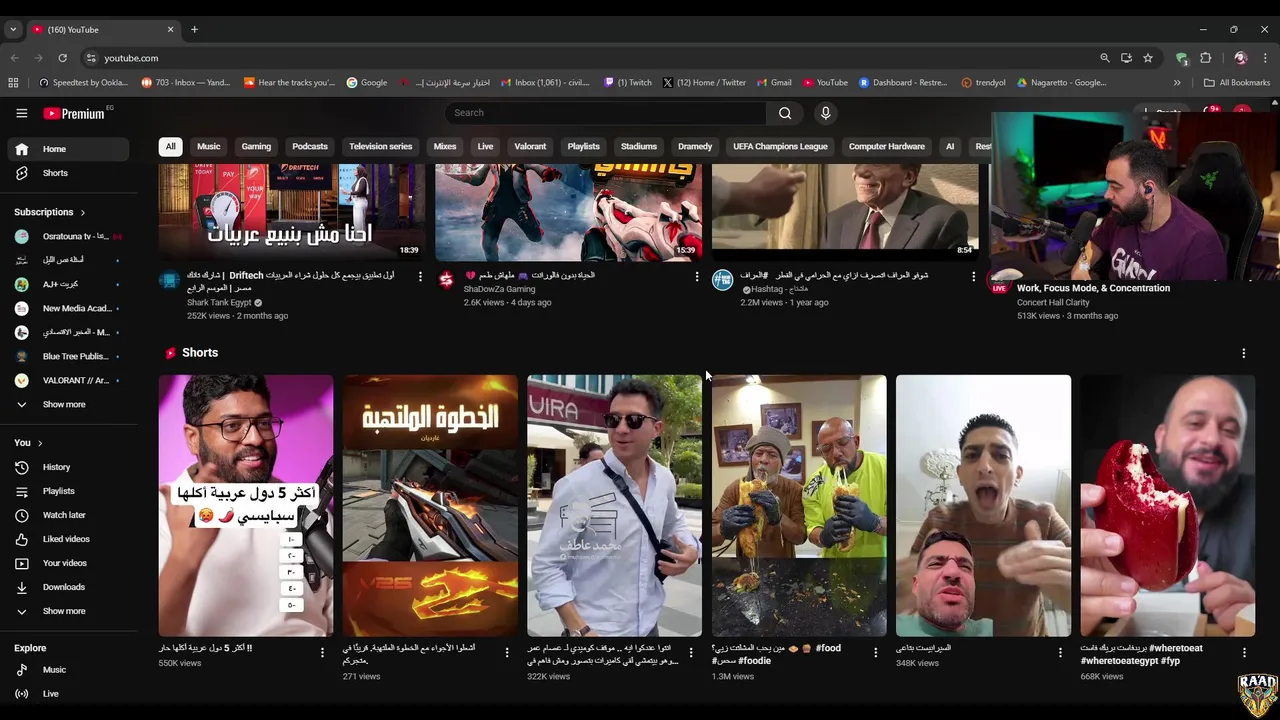
Task: Open a new Chrome tab
Action: coord(194,30)
